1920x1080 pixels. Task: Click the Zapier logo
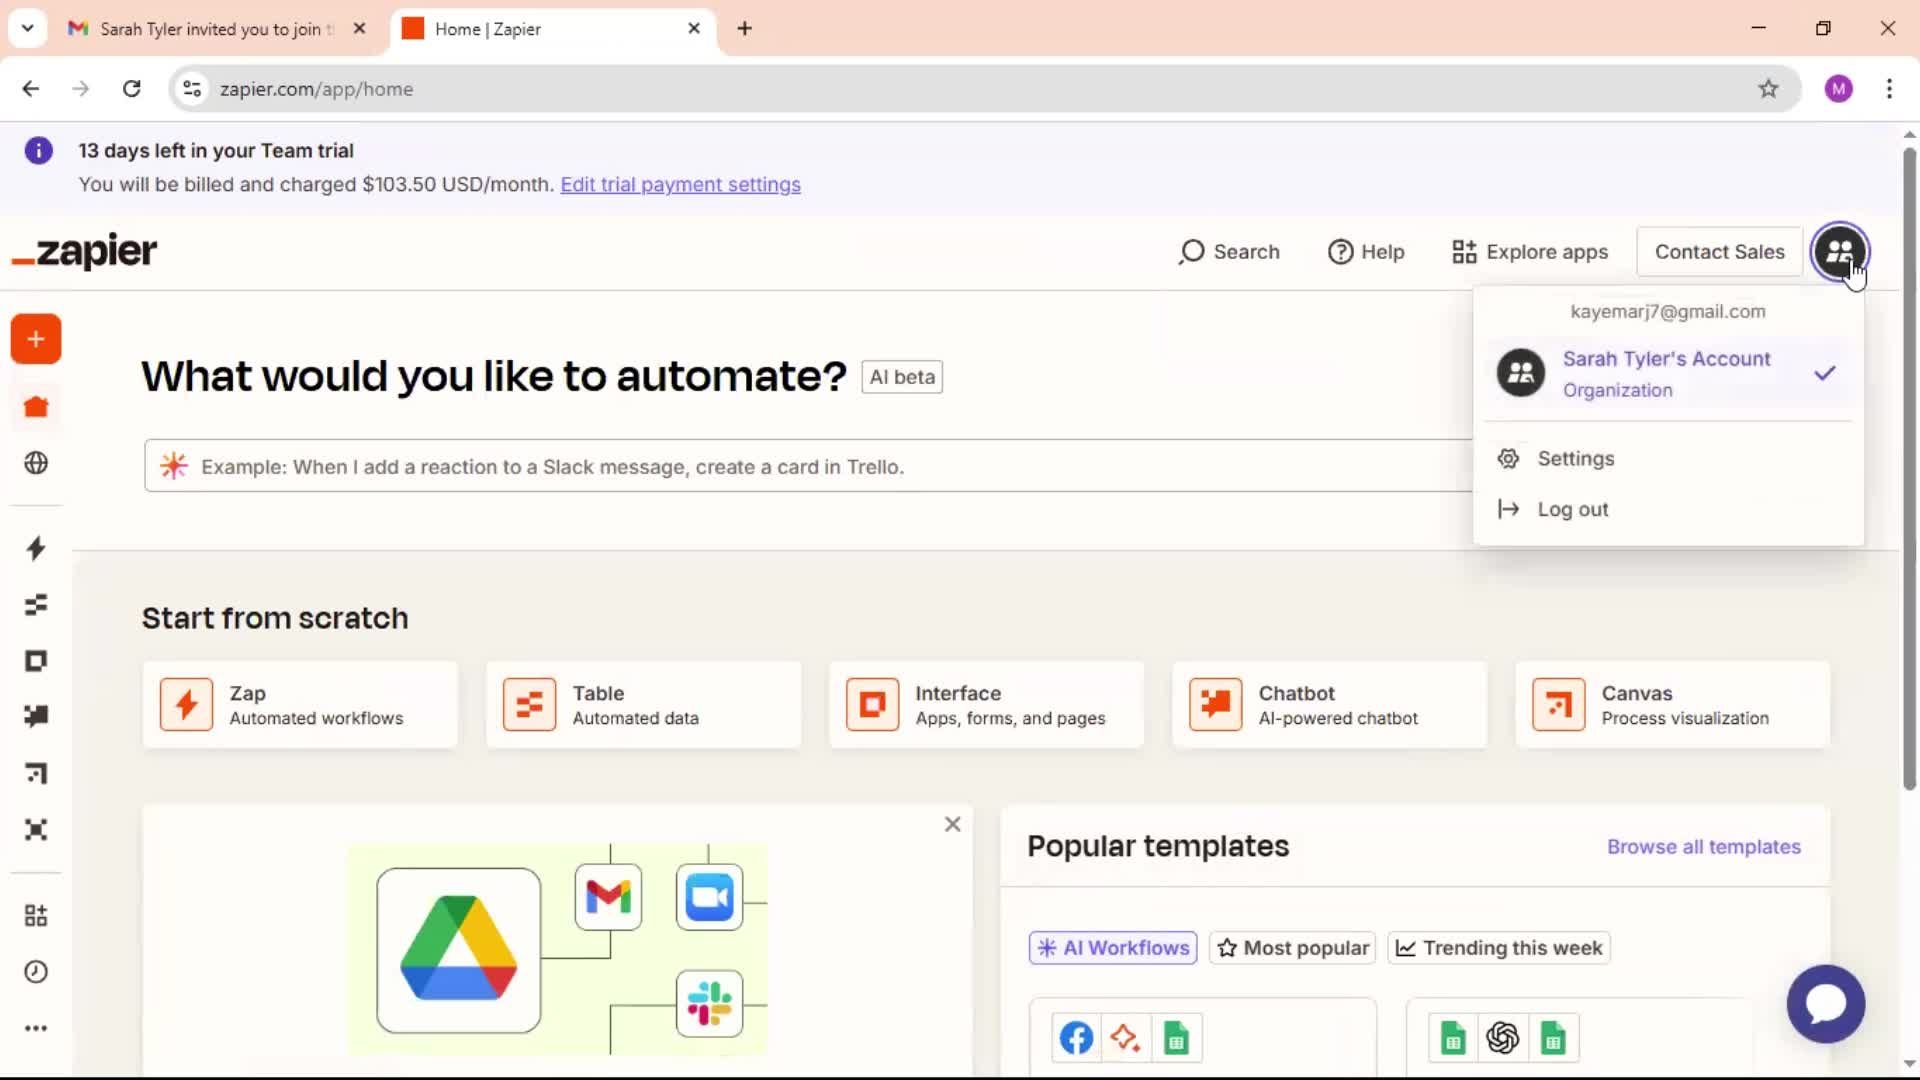click(84, 251)
